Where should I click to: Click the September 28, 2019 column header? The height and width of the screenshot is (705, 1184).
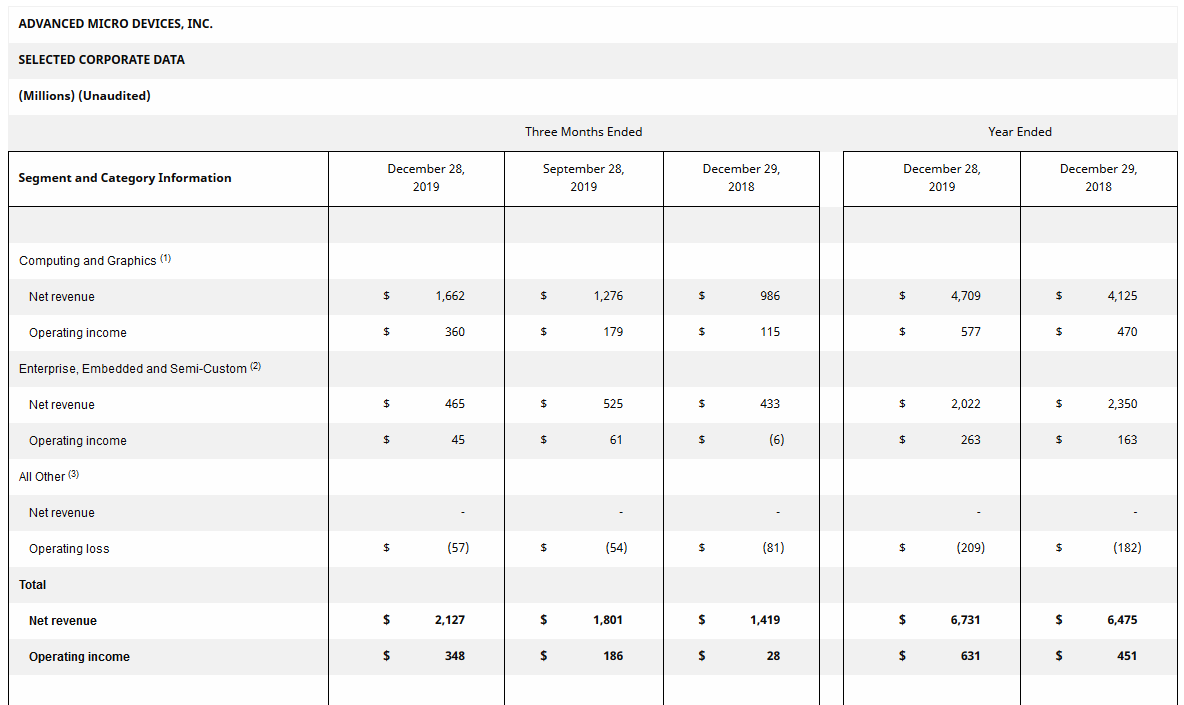click(x=584, y=178)
